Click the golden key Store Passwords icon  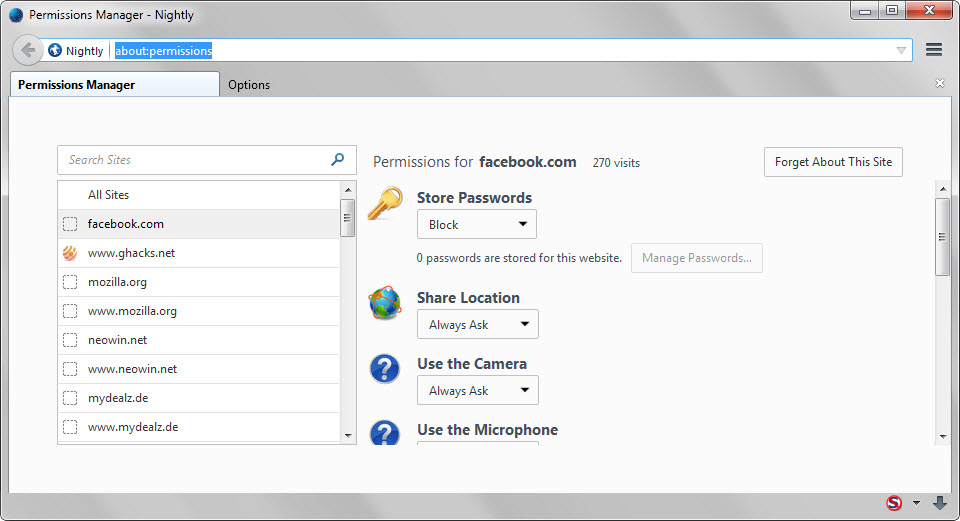point(385,203)
